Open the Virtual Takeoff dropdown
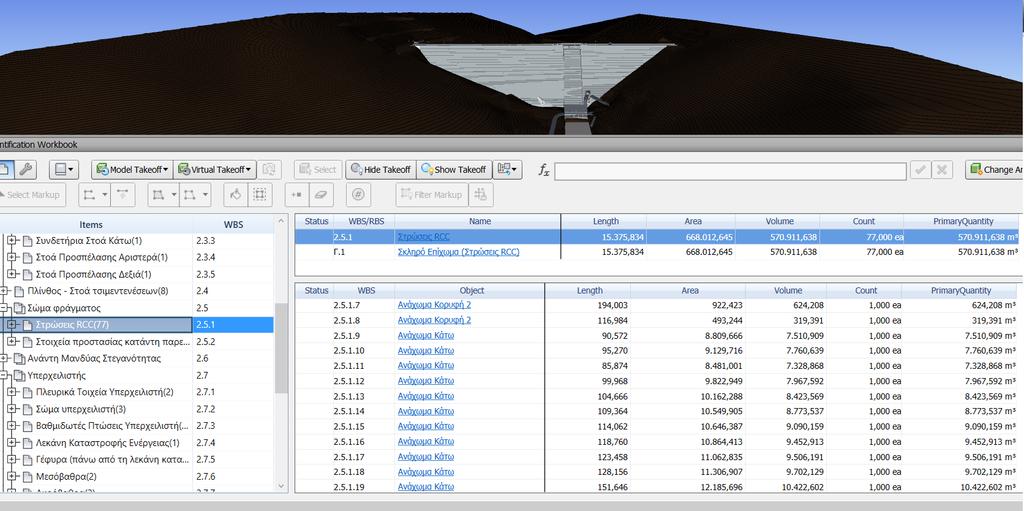The width and height of the screenshot is (1024, 511). tap(214, 170)
